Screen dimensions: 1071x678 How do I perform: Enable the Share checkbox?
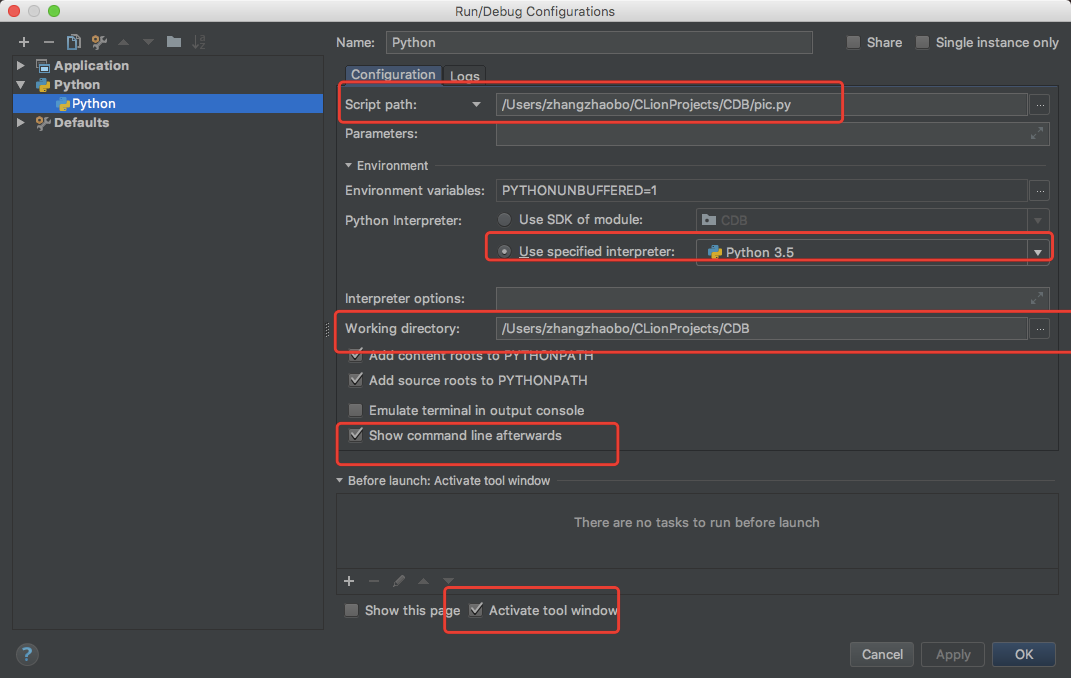tap(853, 42)
